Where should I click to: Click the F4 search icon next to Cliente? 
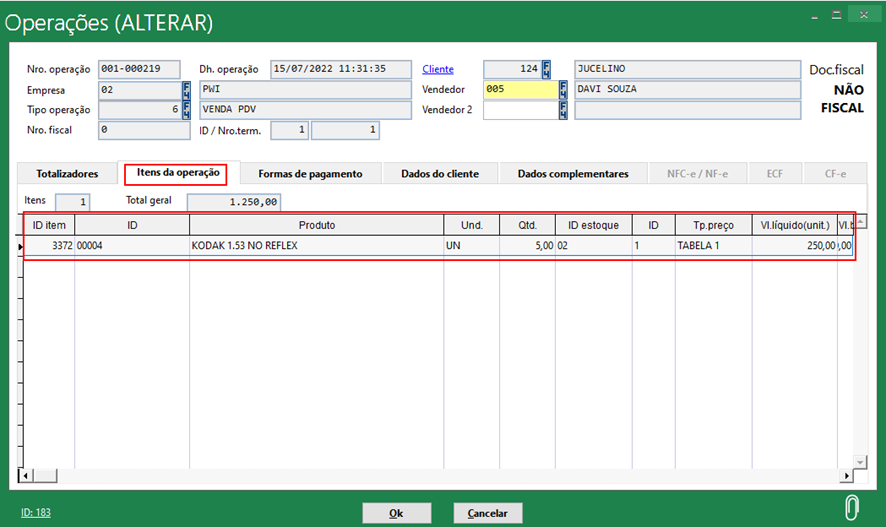(546, 70)
